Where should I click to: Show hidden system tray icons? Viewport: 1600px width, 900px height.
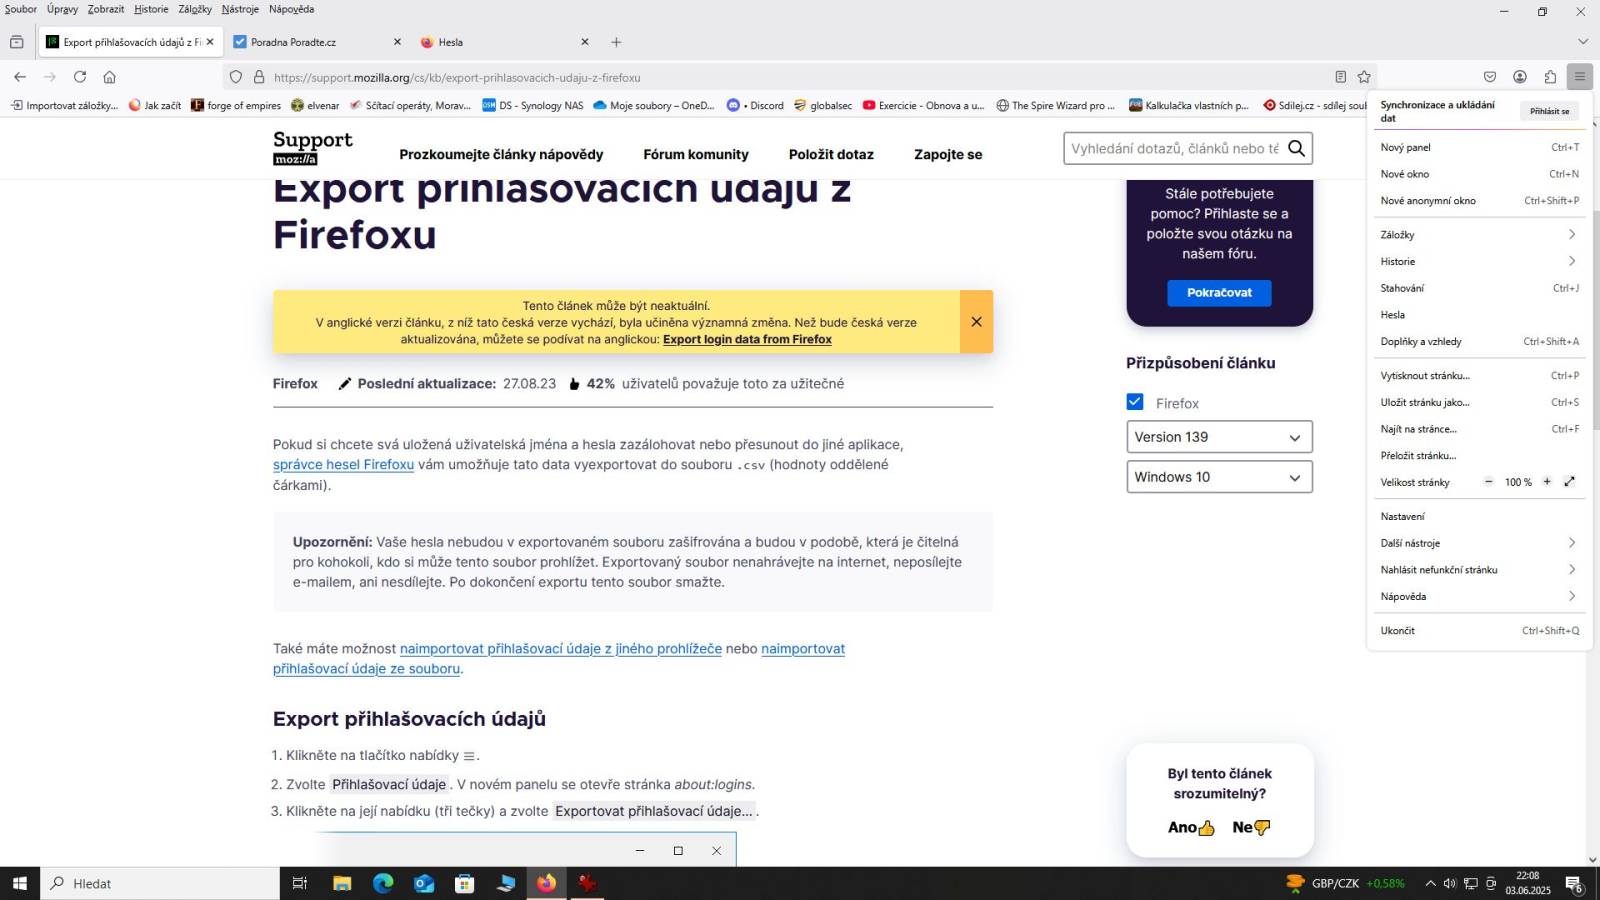(1430, 883)
